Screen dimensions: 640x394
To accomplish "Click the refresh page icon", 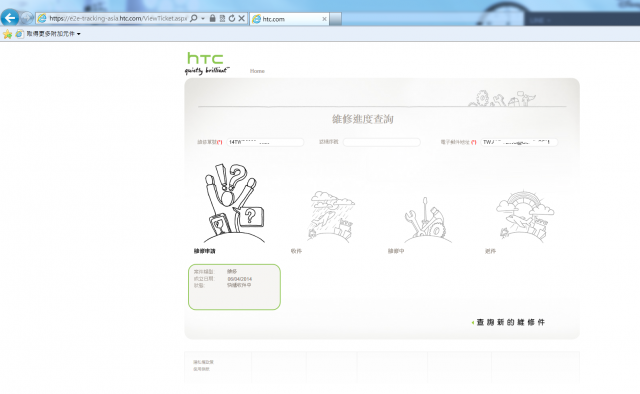I will coord(232,18).
